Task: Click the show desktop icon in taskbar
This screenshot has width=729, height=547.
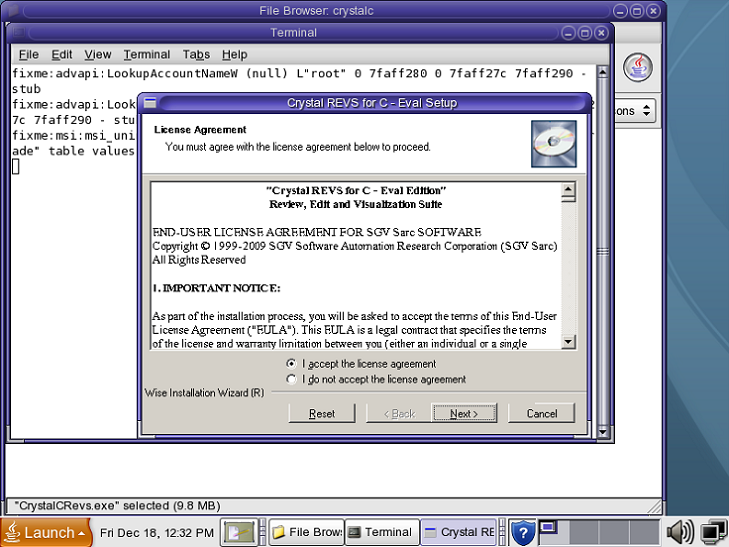Action: (x=239, y=533)
